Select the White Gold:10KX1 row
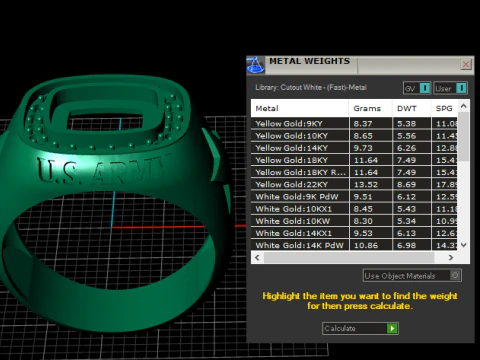 point(354,209)
